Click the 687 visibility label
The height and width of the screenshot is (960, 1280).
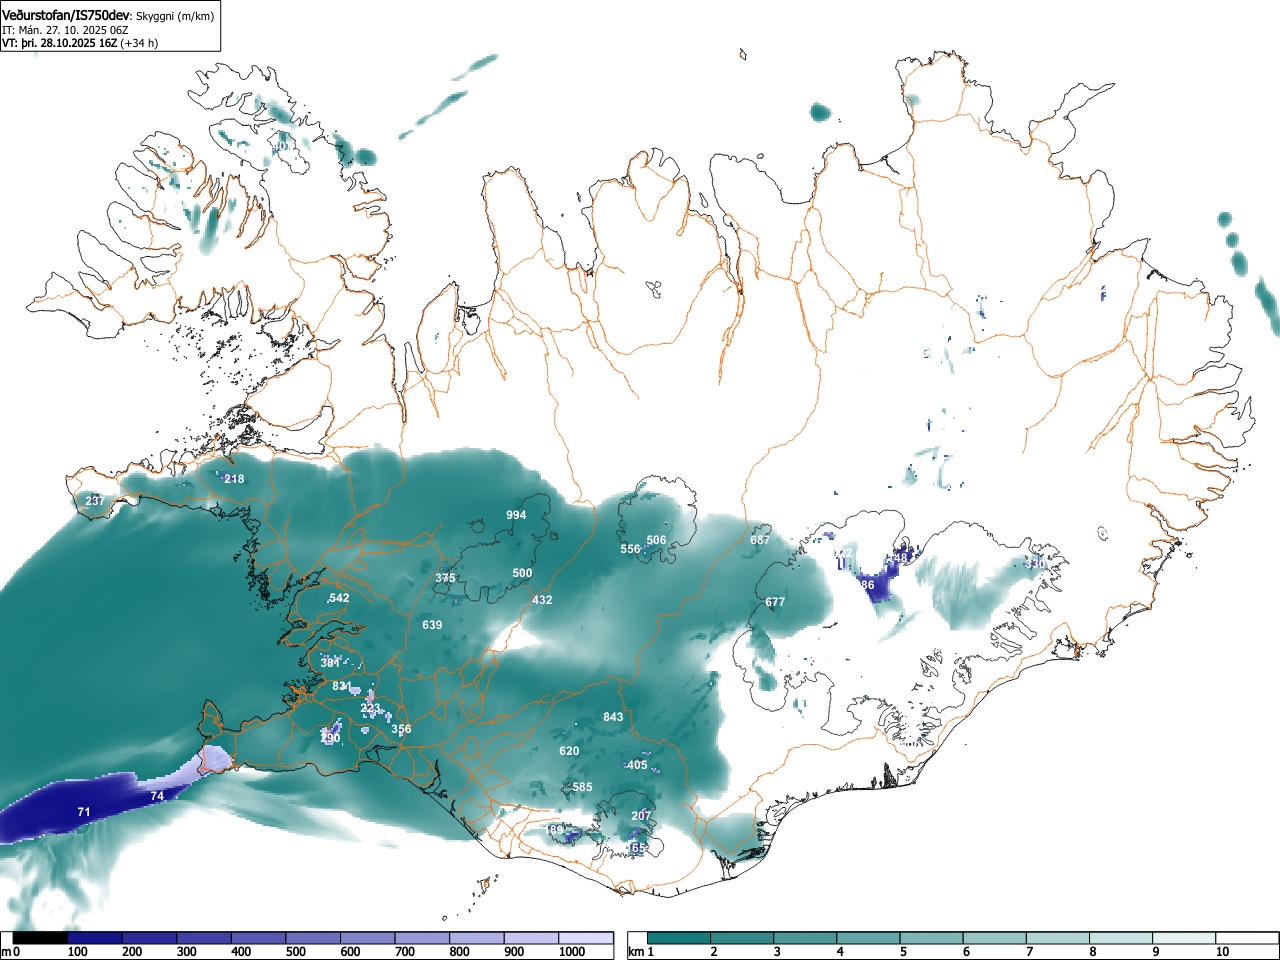tap(761, 540)
